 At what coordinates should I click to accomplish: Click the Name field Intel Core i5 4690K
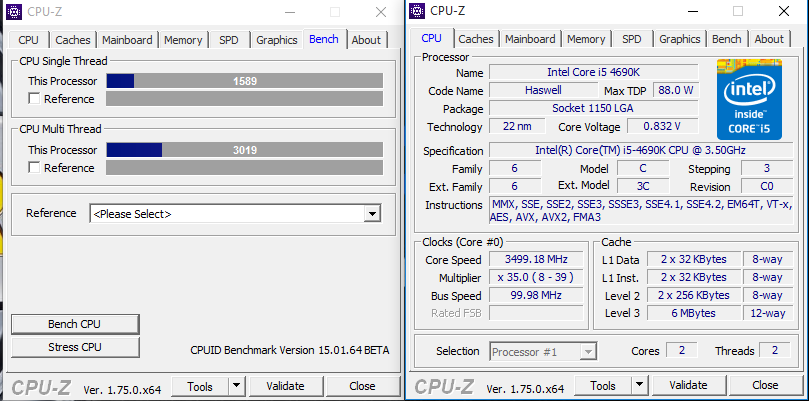[593, 72]
